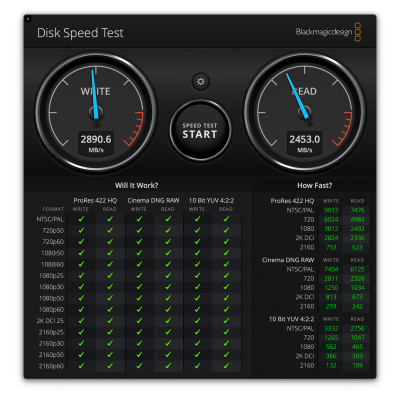This screenshot has height=400, width=400.
Task: Click 10 Bit YUV NTSC/PAL read value 2756
Action: click(x=357, y=329)
